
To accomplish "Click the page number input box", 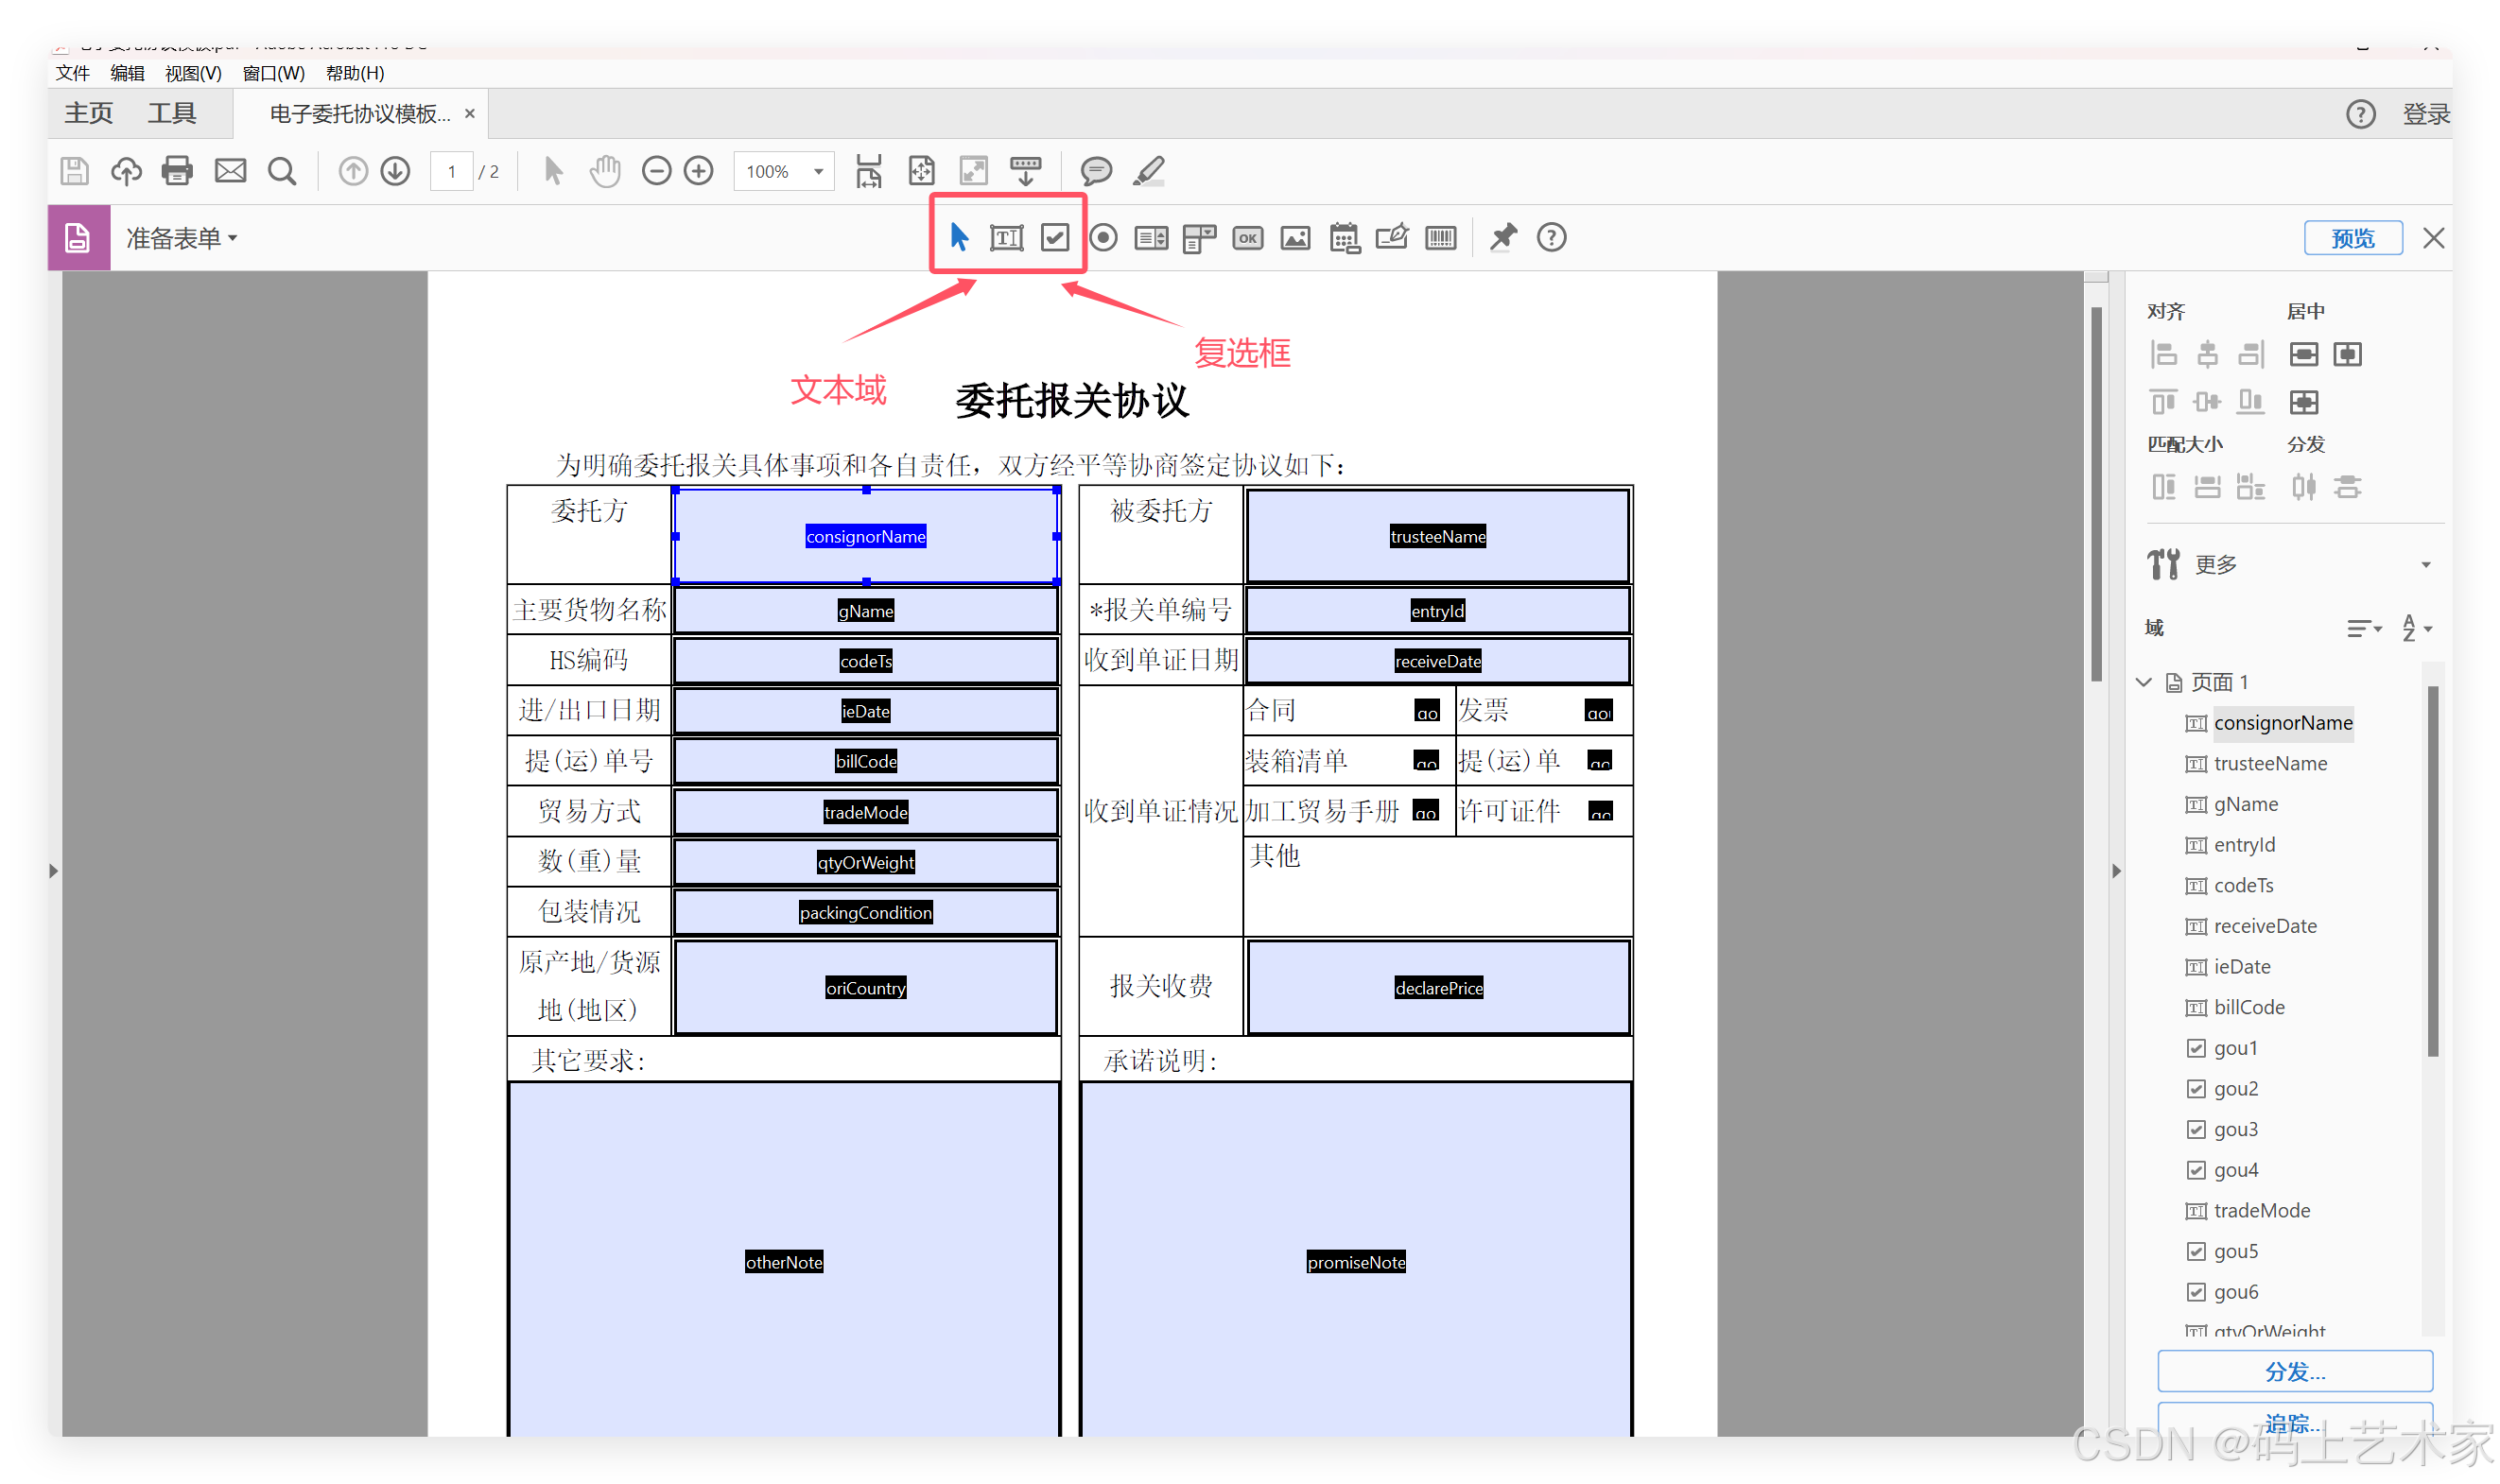I will click(451, 172).
